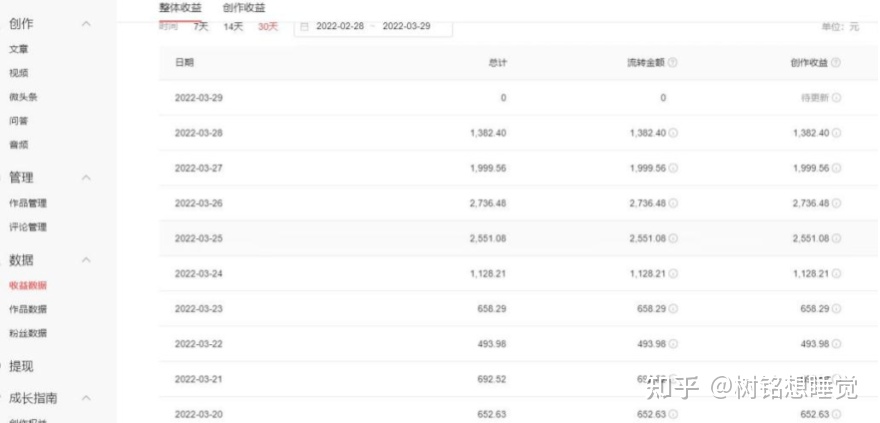Switch to the 创作收益 tab
This screenshot has height=423, width=880.
pyautogui.click(x=244, y=7)
